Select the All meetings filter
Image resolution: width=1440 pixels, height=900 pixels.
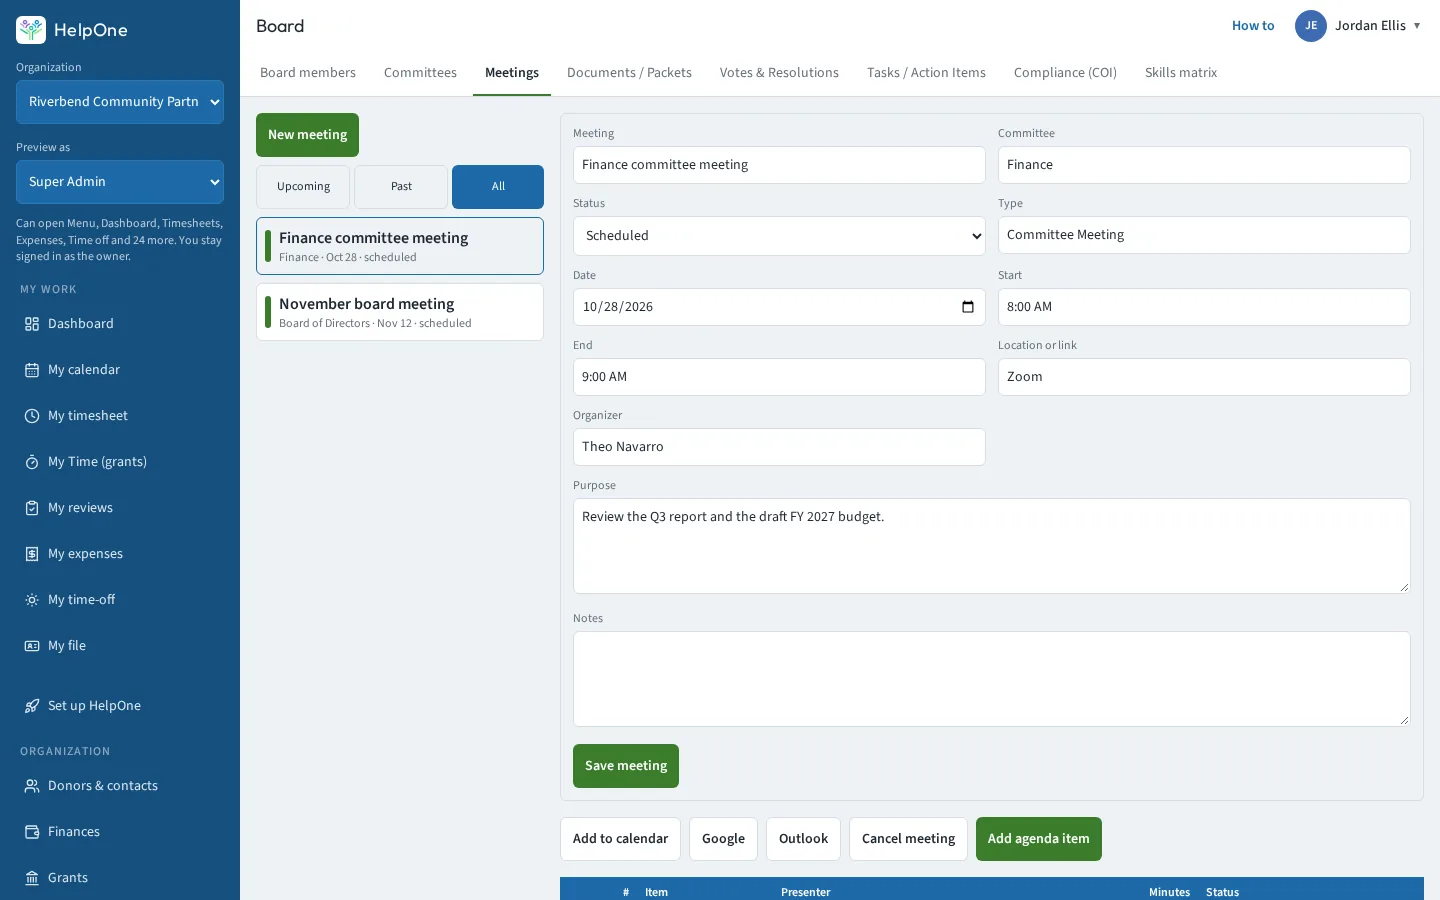pyautogui.click(x=498, y=187)
